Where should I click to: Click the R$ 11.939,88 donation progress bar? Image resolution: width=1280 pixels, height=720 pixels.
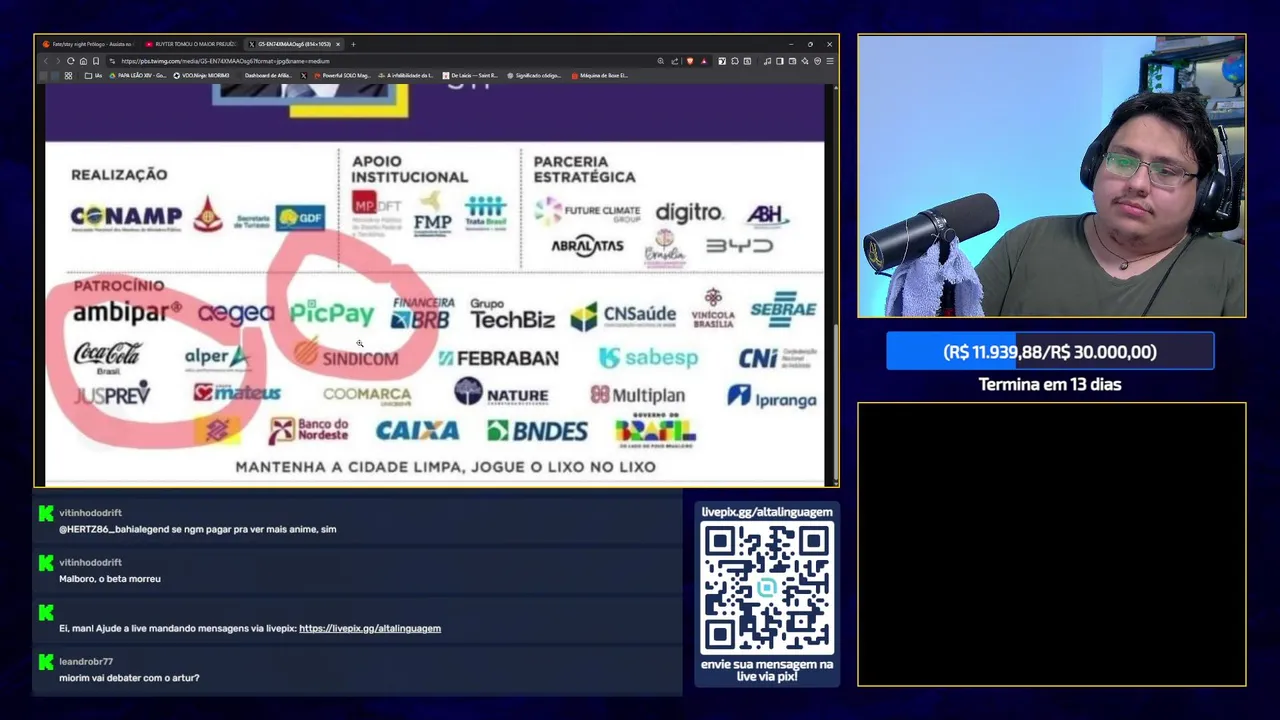click(x=1050, y=351)
